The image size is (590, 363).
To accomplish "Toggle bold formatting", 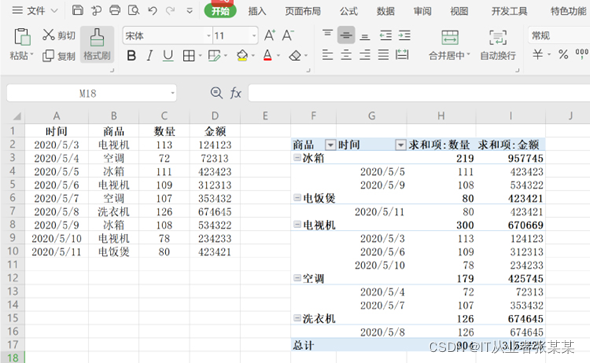I will [131, 56].
